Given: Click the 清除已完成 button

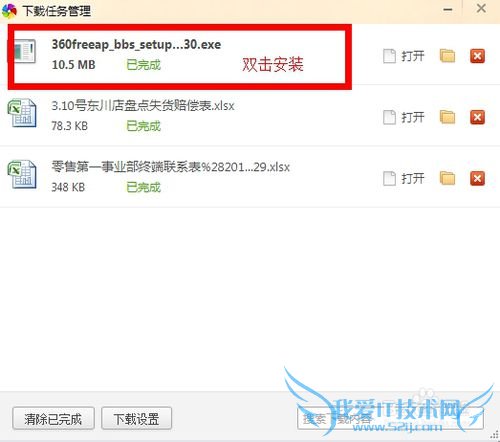Looking at the screenshot, I should tap(53, 418).
